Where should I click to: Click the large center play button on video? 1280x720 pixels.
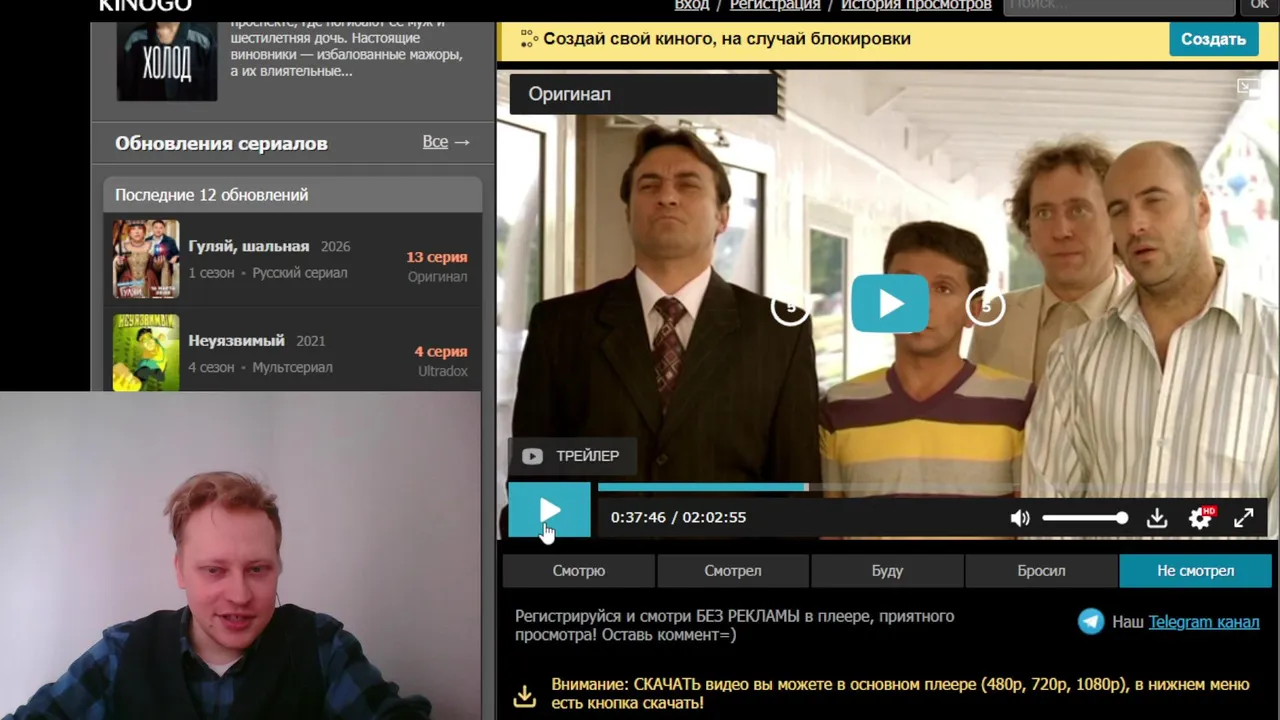tap(890, 303)
